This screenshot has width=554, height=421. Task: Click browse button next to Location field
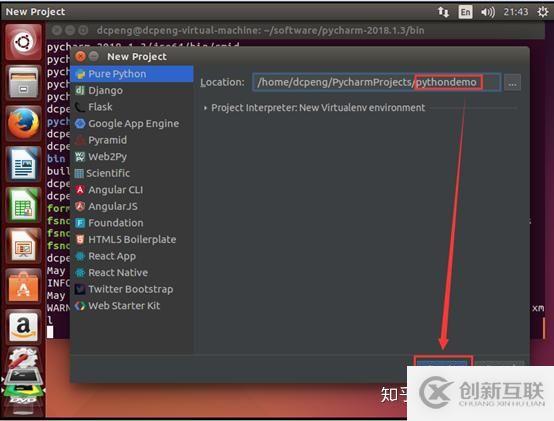click(x=512, y=83)
